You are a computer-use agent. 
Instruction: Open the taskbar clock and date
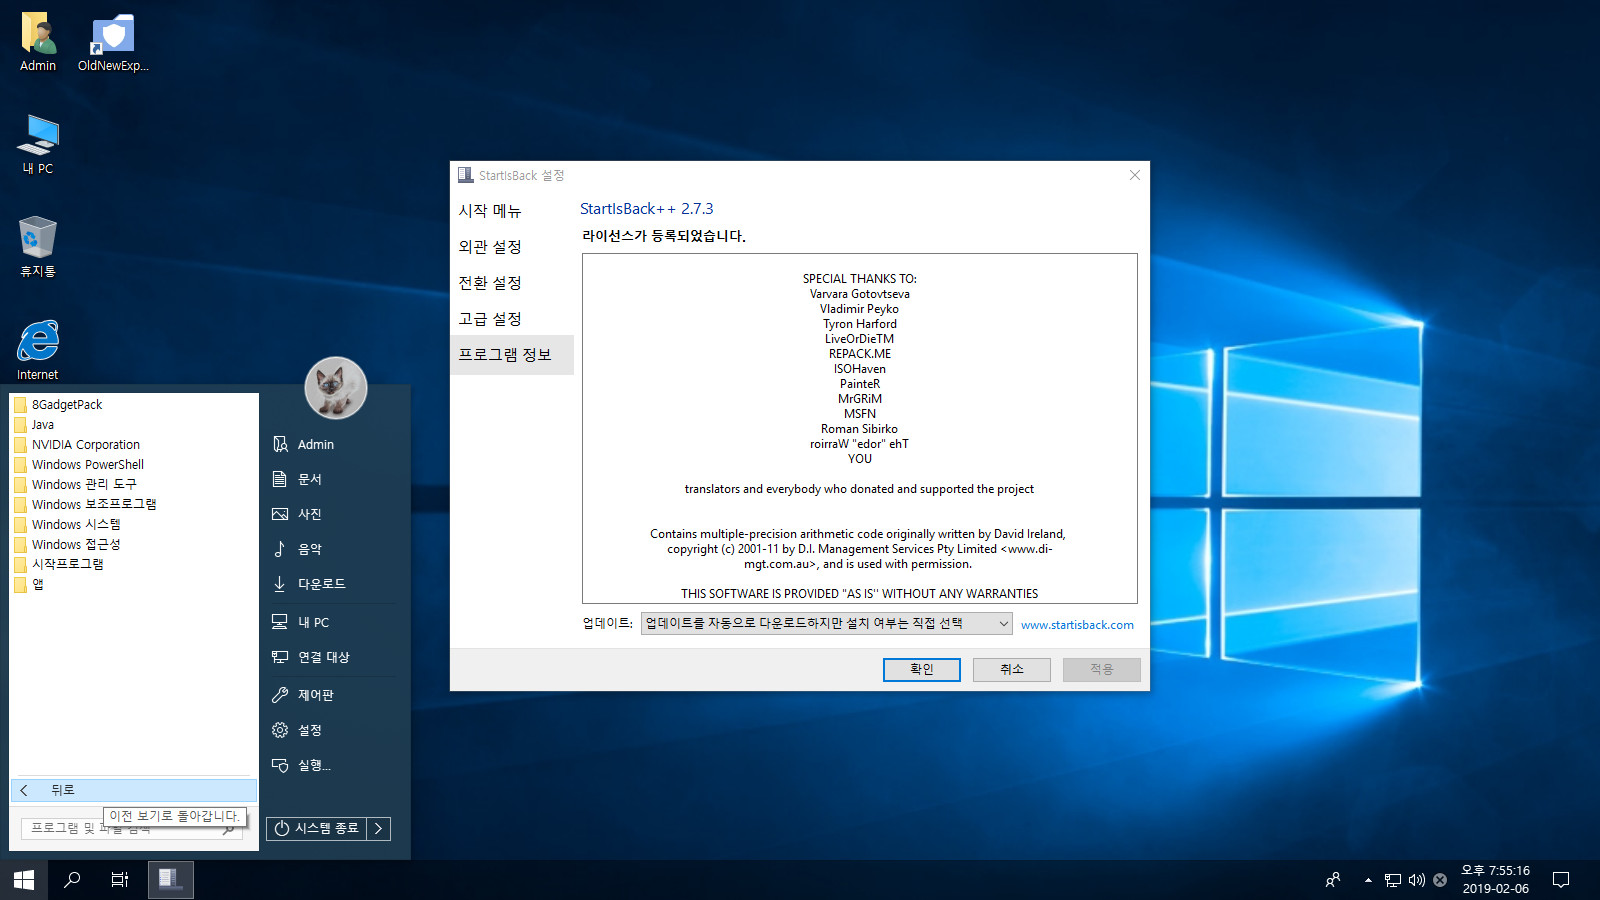coord(1496,880)
